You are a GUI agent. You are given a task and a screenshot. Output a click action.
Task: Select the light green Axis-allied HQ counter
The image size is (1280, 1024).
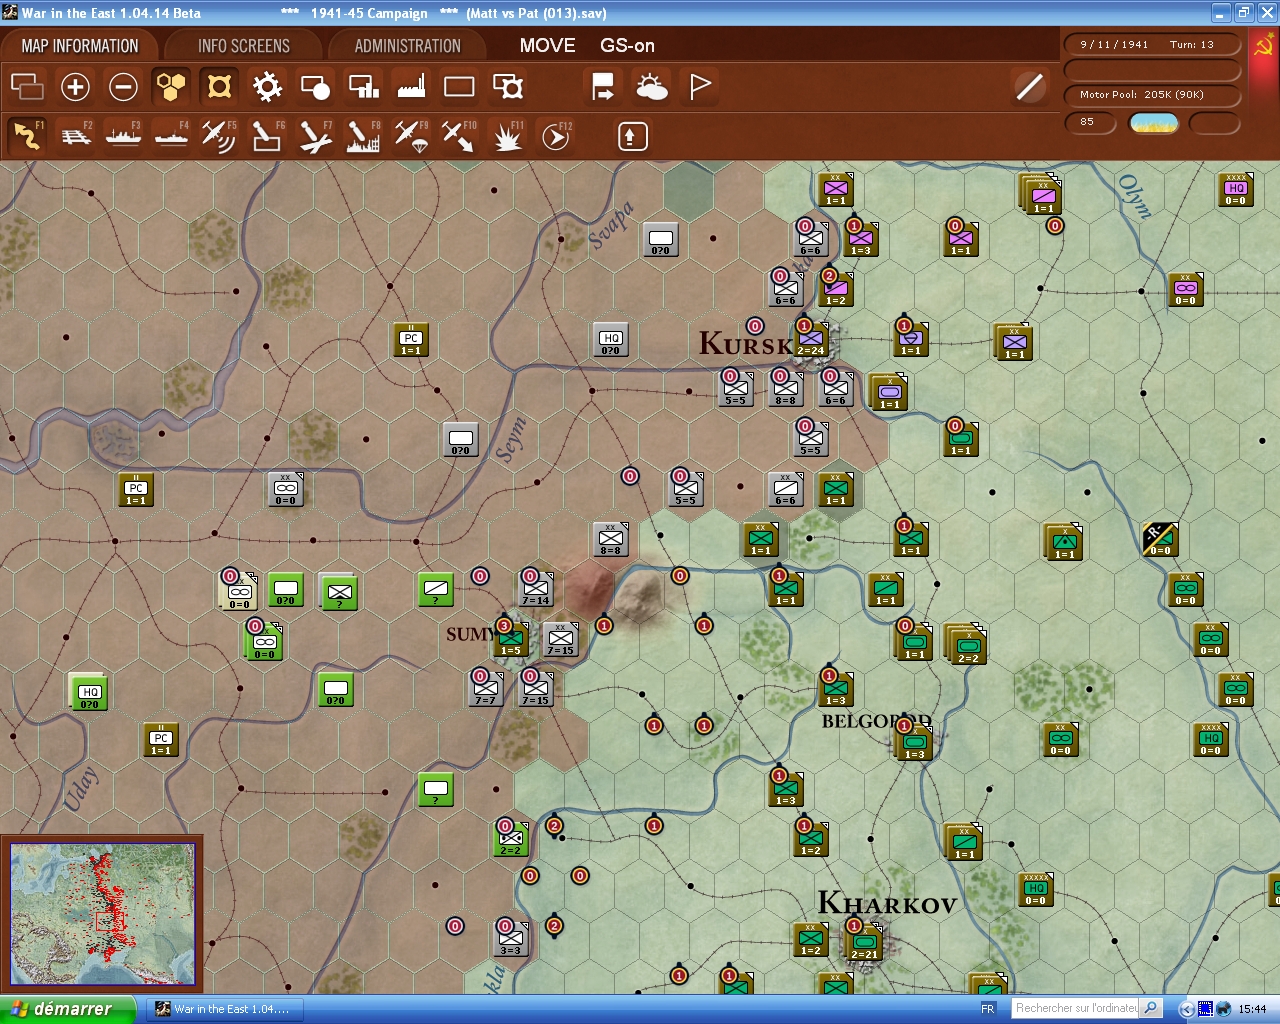[89, 691]
